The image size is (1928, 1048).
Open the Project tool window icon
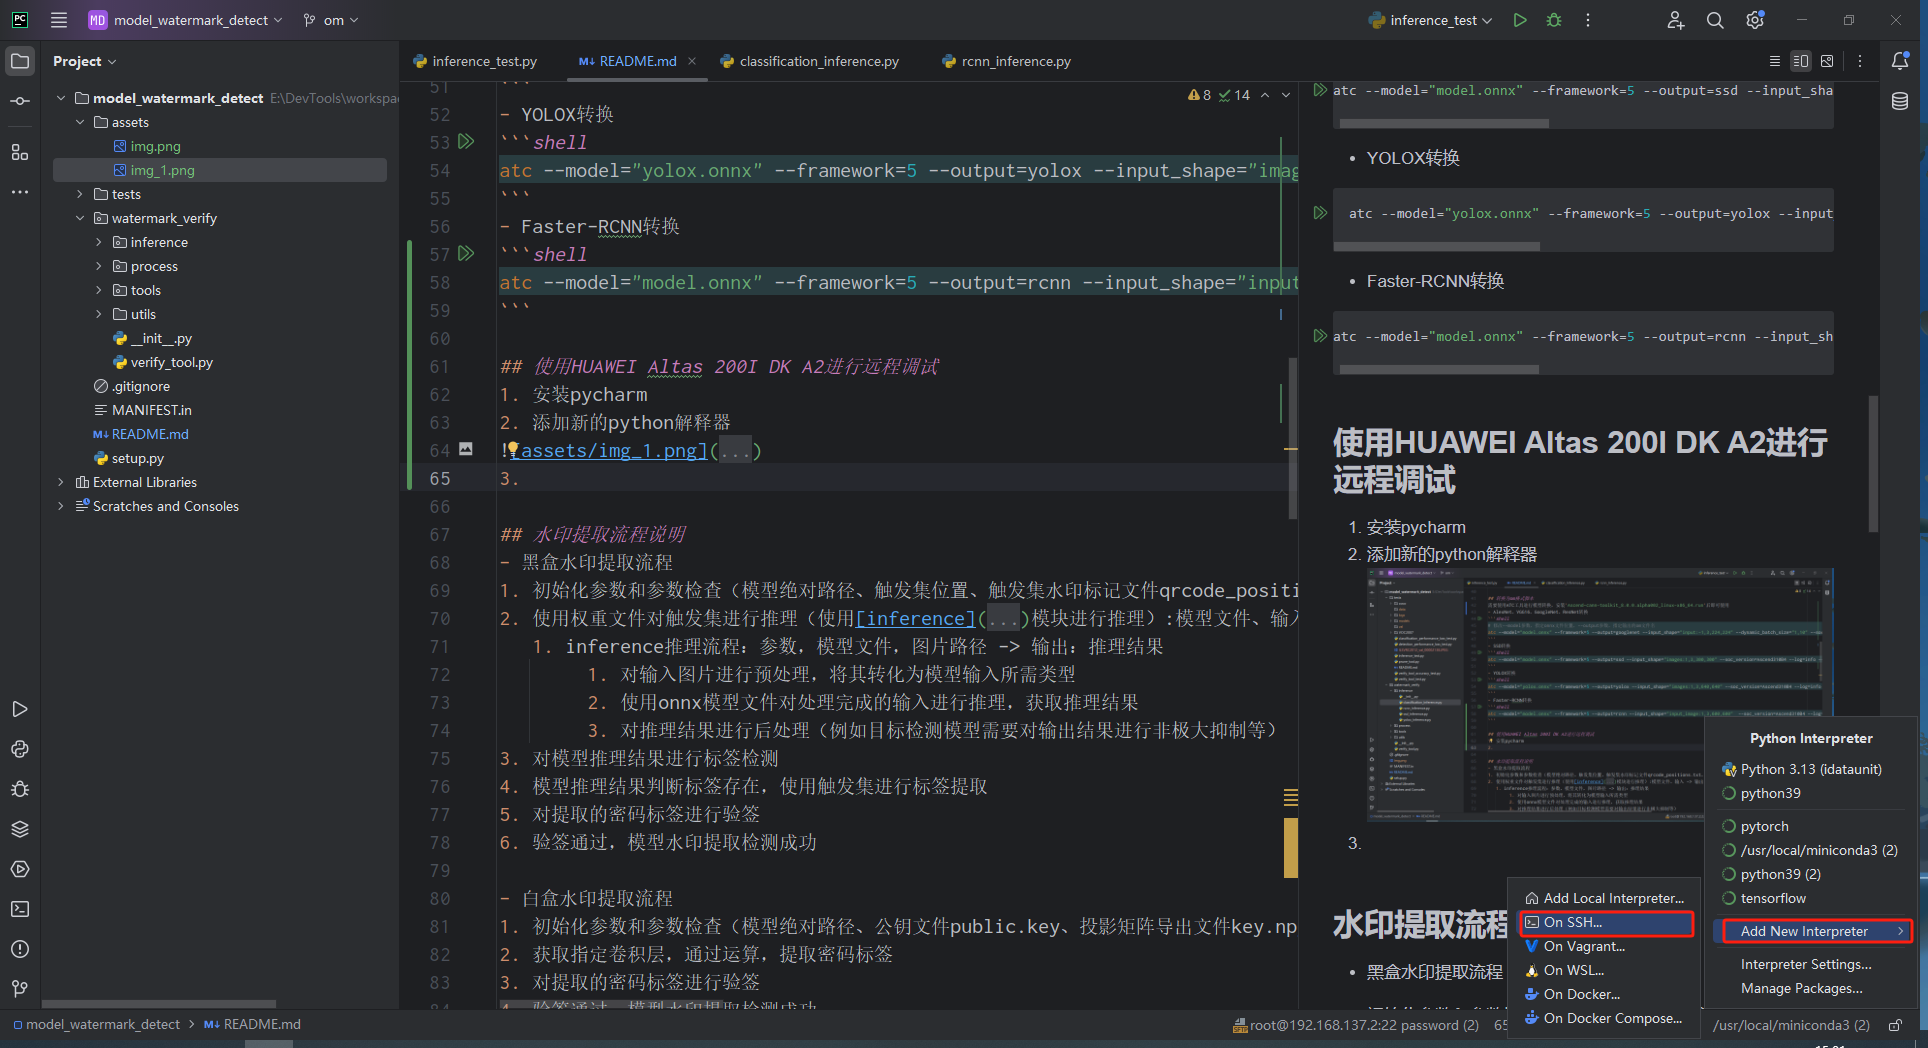pos(20,61)
